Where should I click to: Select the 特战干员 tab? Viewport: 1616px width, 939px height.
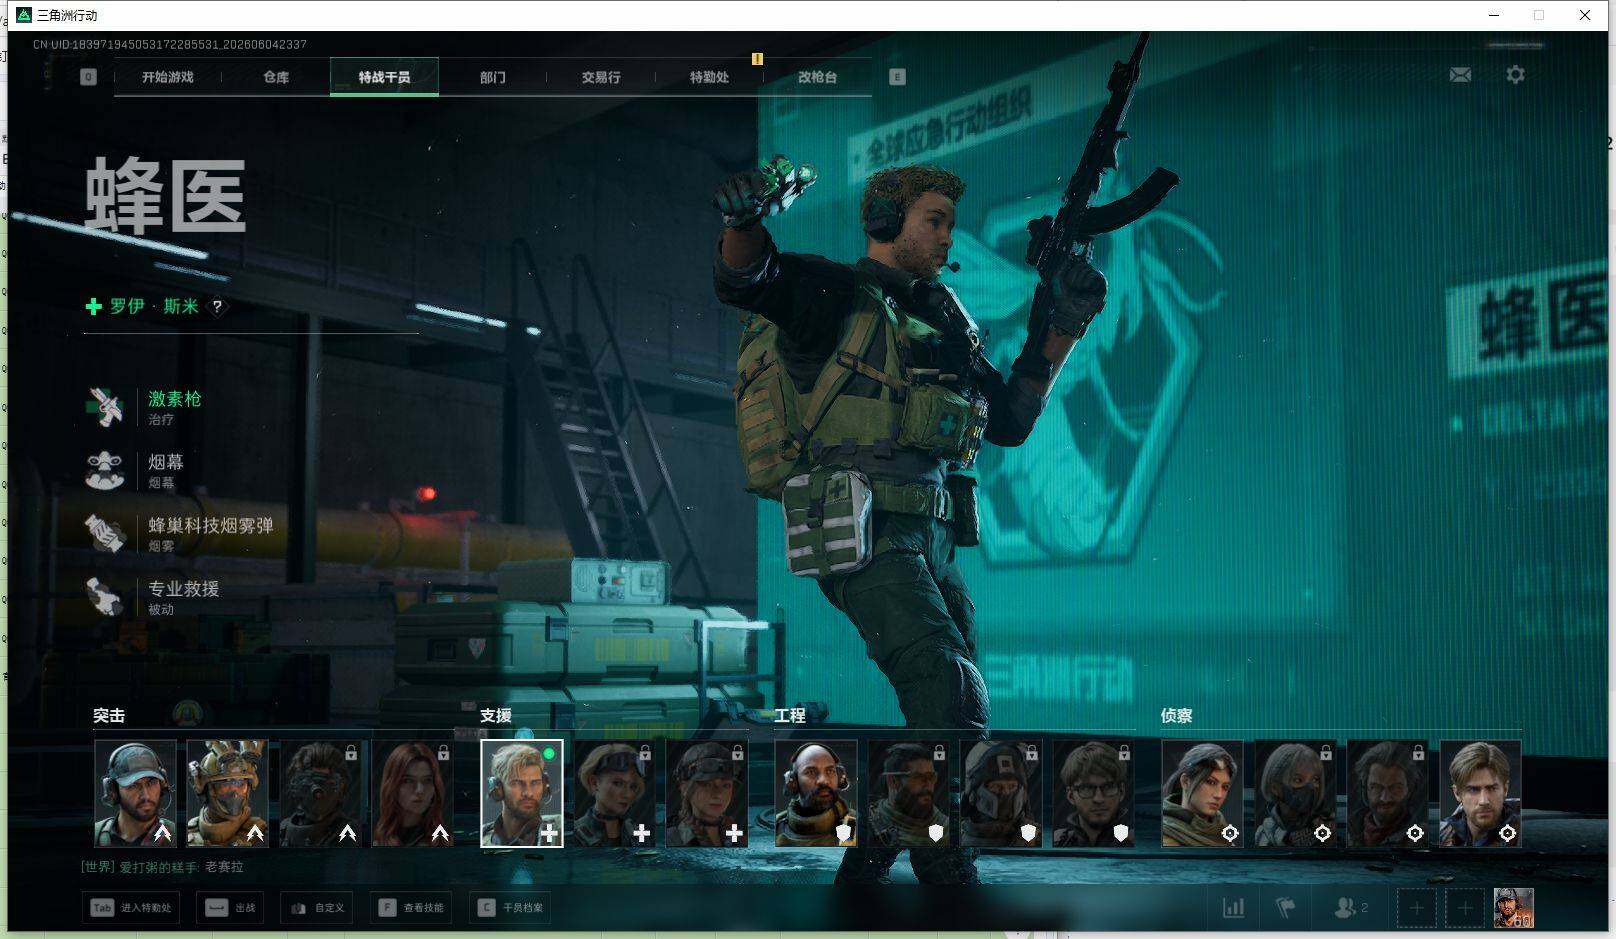click(x=384, y=77)
